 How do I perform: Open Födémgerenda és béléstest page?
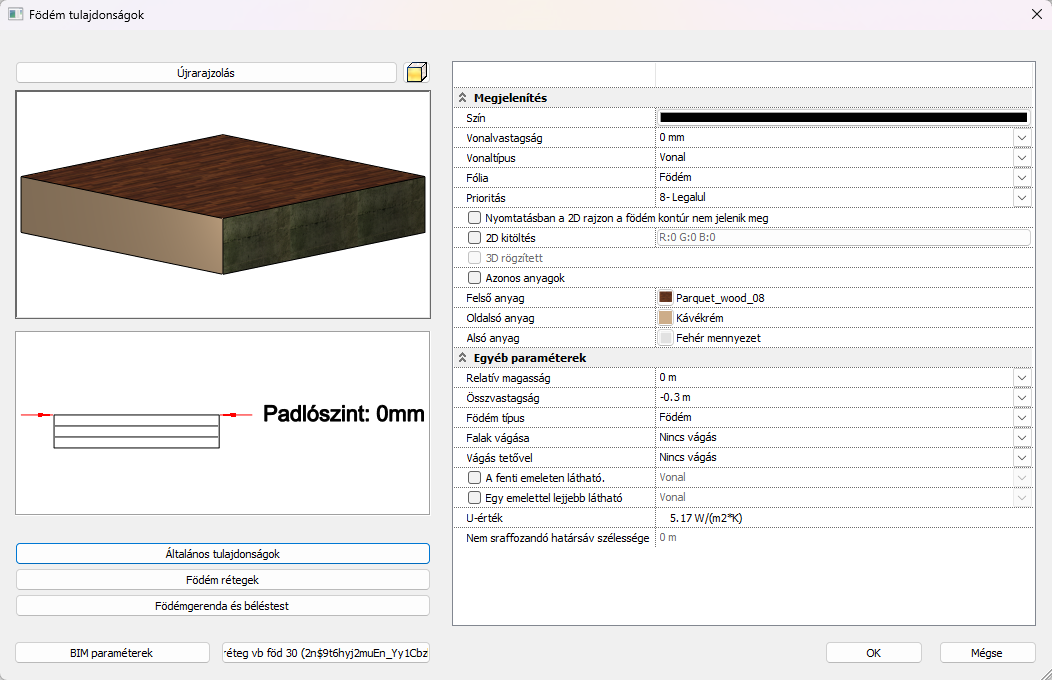point(223,606)
